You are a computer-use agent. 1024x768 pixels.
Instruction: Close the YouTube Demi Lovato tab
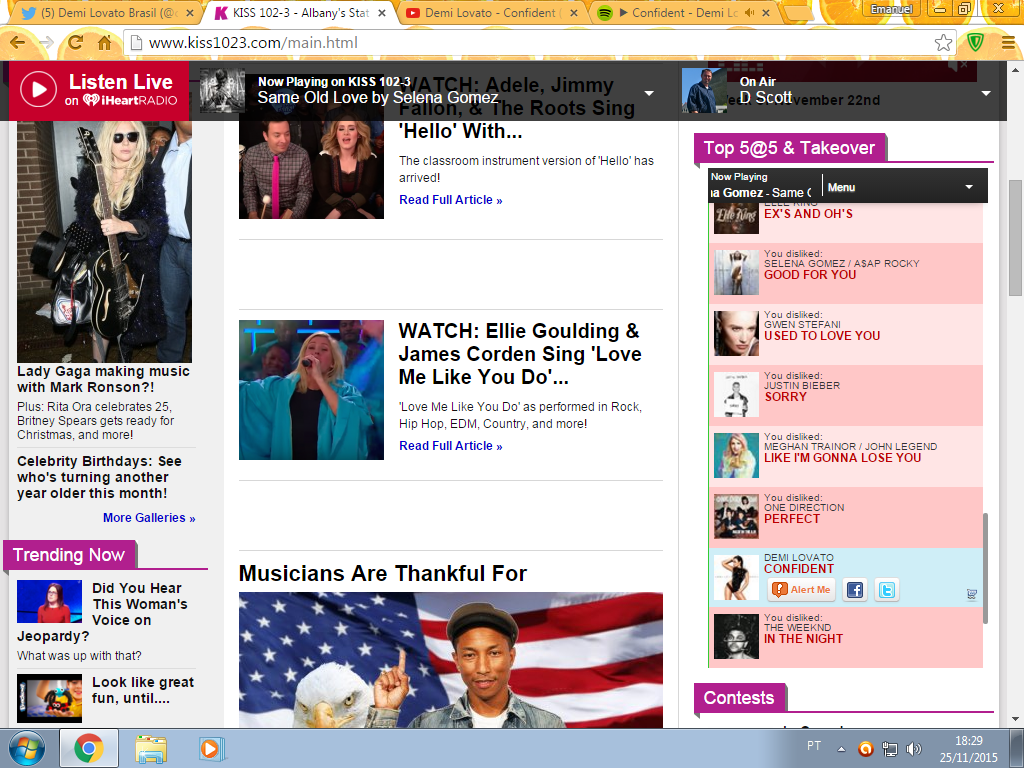[573, 13]
